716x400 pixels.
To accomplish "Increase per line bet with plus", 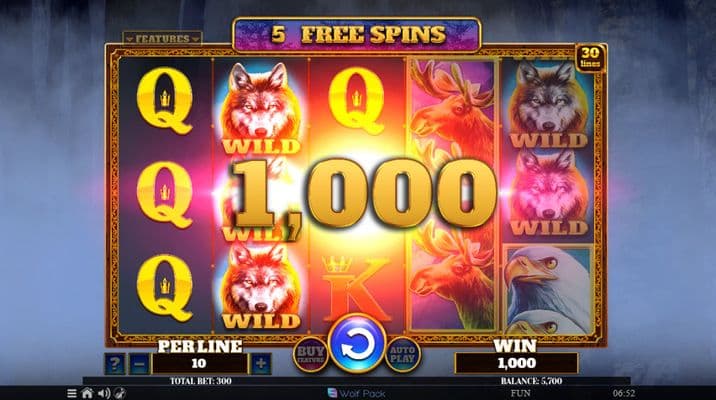I will pyautogui.click(x=261, y=364).
